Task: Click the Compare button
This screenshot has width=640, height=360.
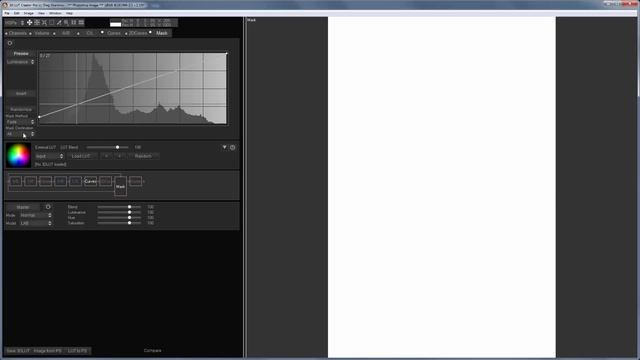Action: click(x=153, y=350)
